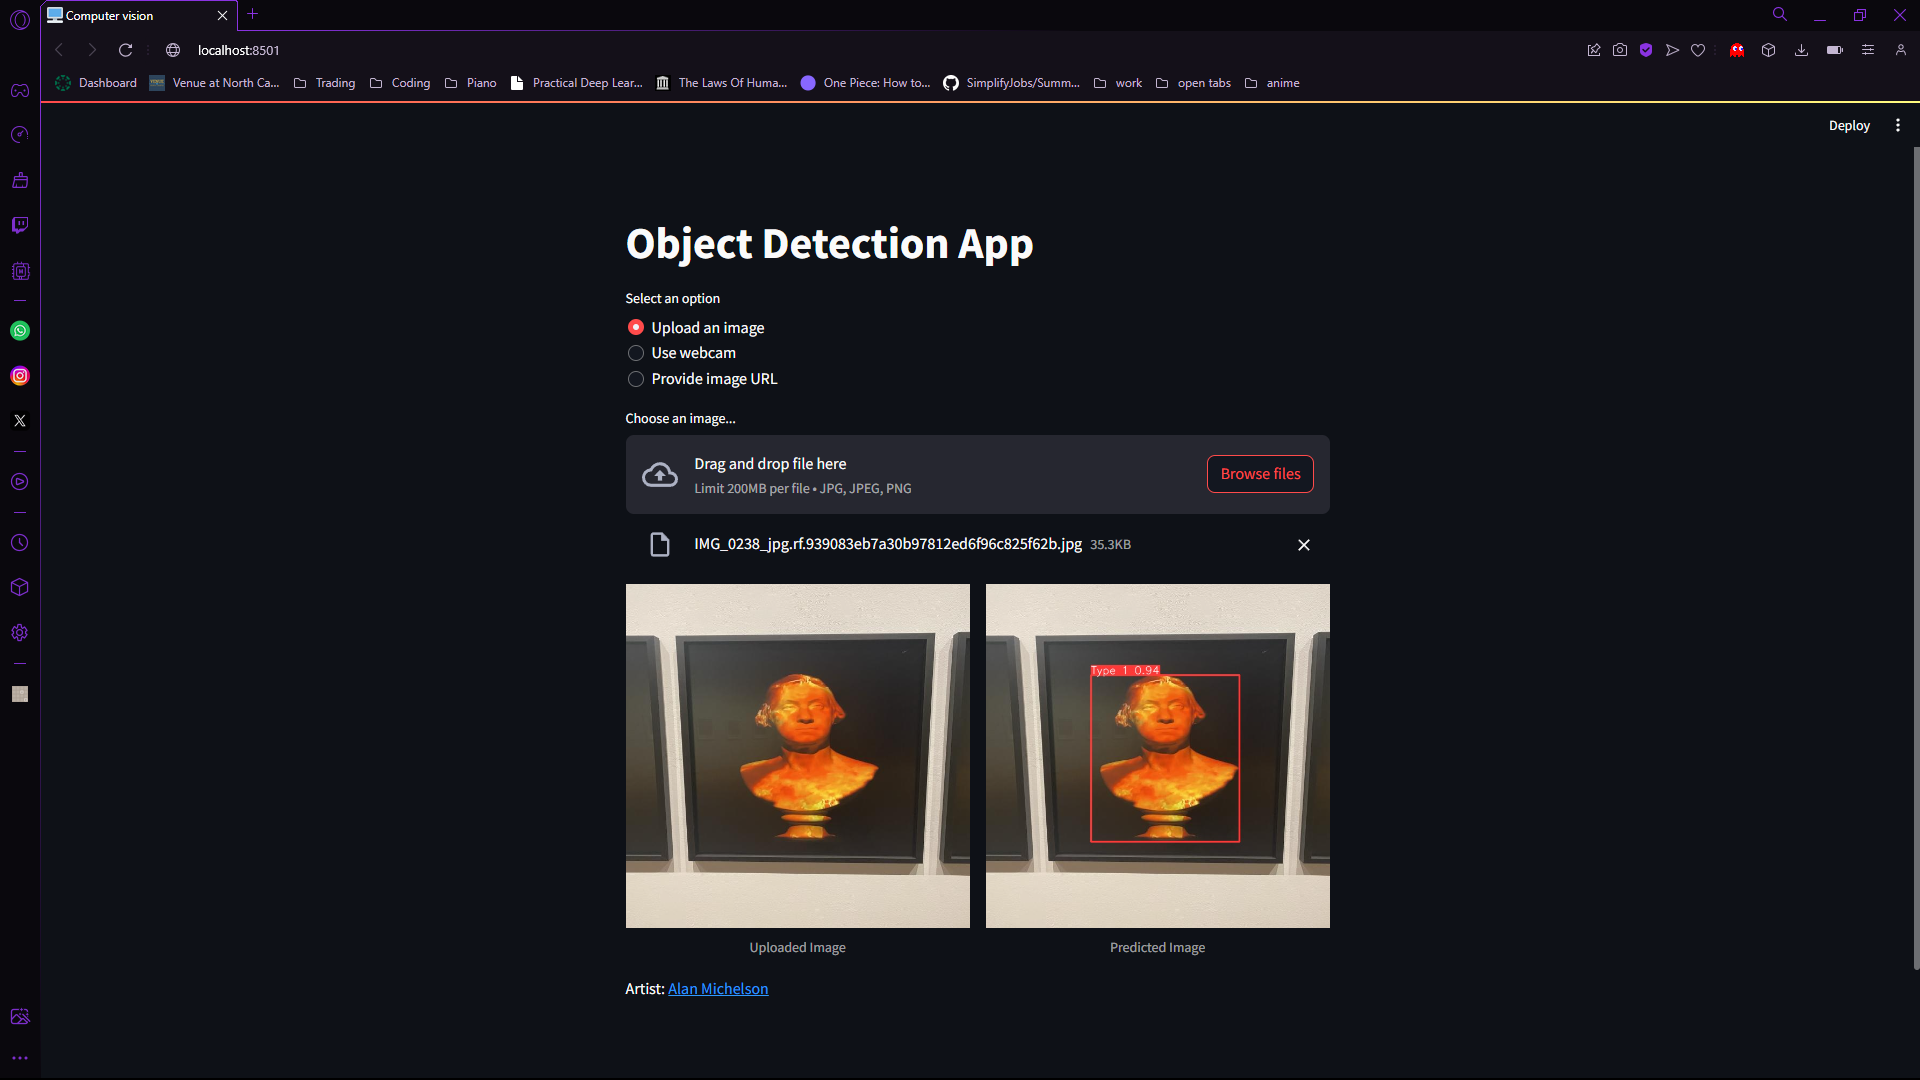Screen dimensions: 1920x1080
Task: Click the Browse files button
Action: (x=1260, y=474)
